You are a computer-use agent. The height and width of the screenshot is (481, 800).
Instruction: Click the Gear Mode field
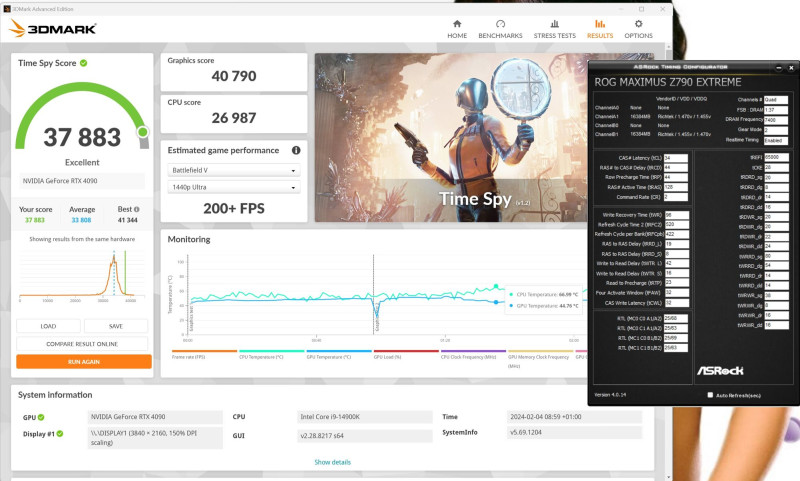[x=776, y=130]
